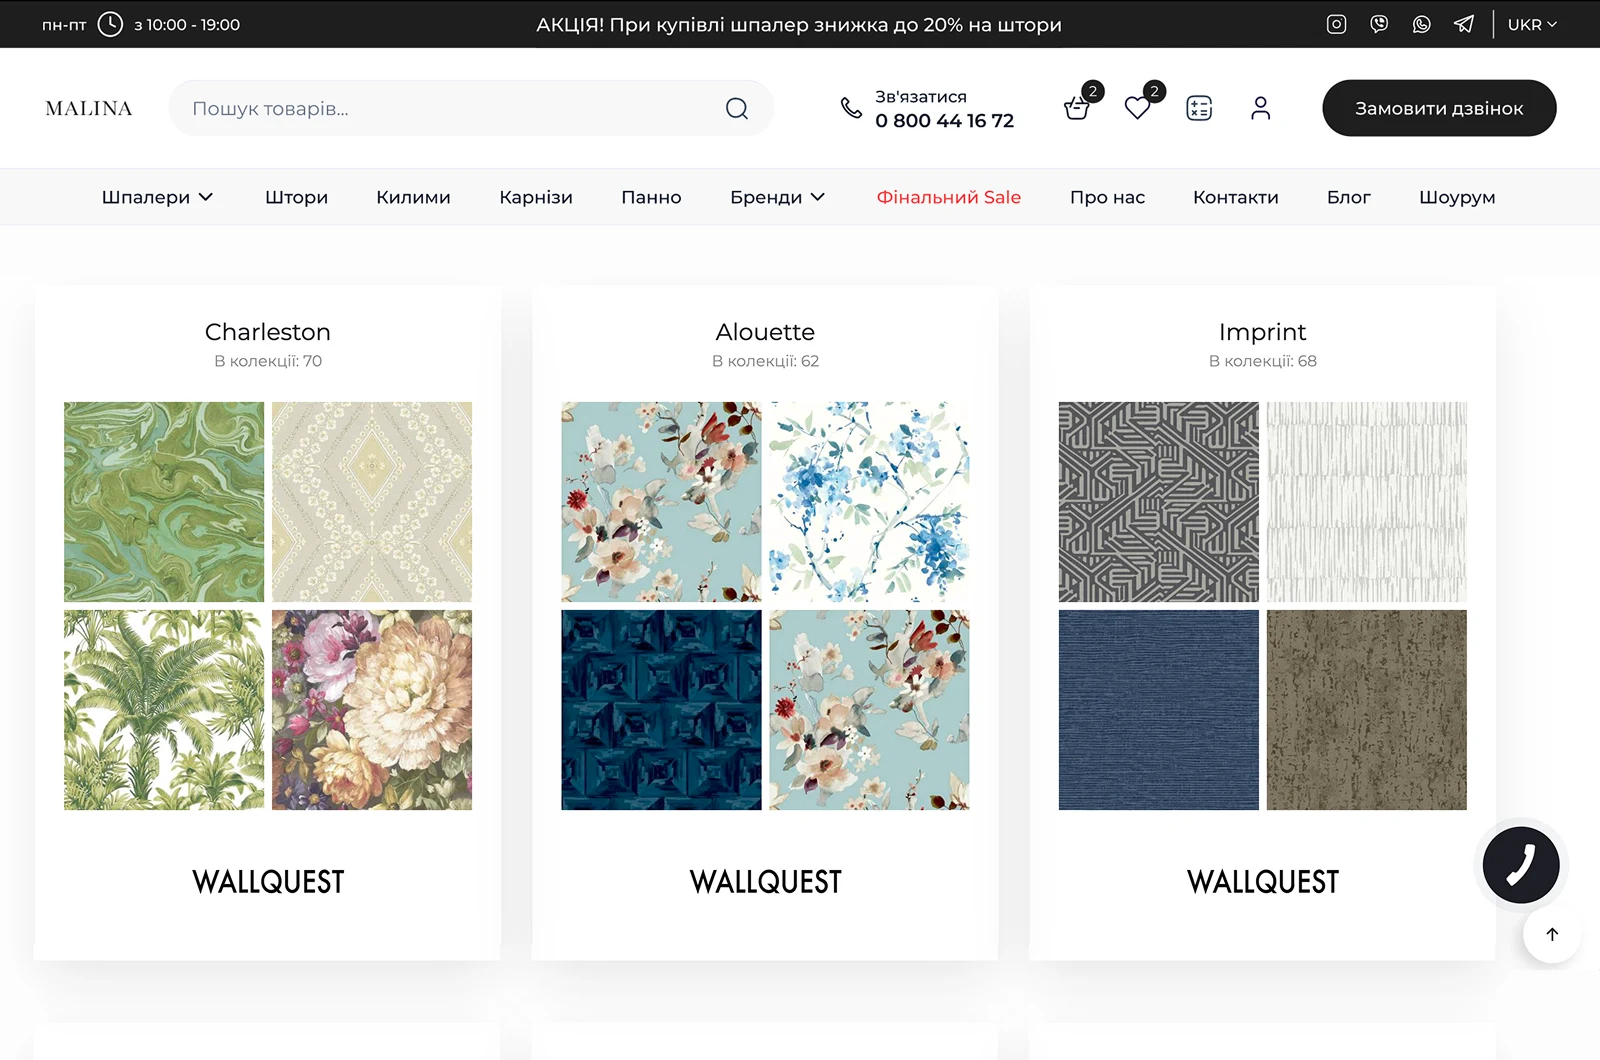The height and width of the screenshot is (1060, 1600).
Task: Click the large peony floral Charleston swatch
Action: coord(372,710)
